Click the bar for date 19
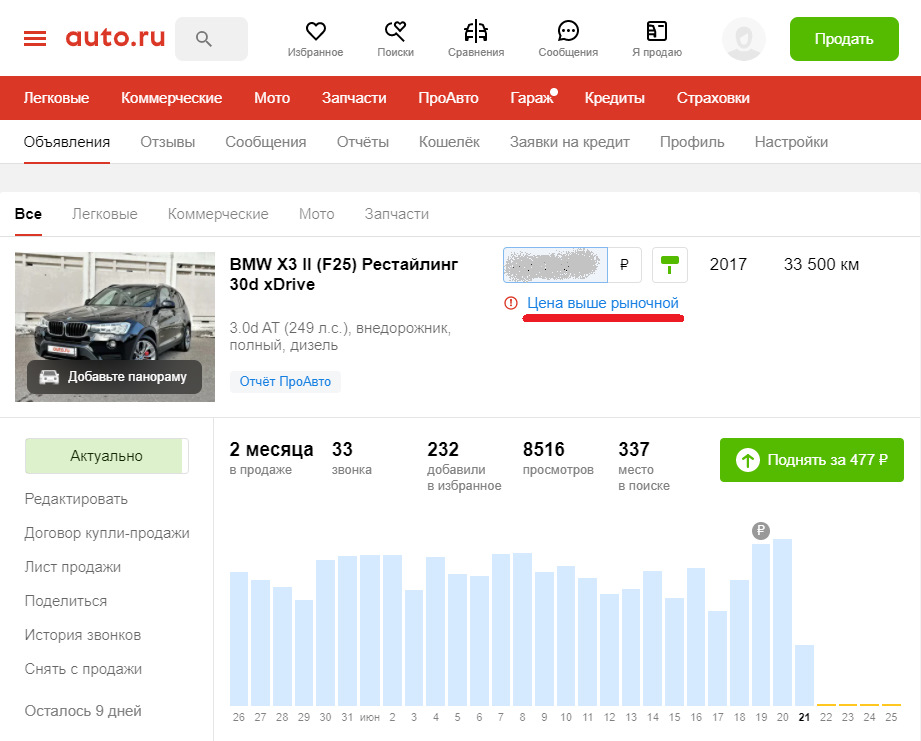This screenshot has width=921, height=741. [761, 625]
